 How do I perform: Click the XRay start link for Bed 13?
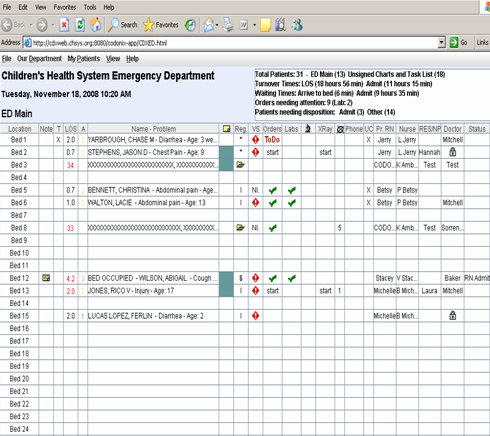point(325,291)
